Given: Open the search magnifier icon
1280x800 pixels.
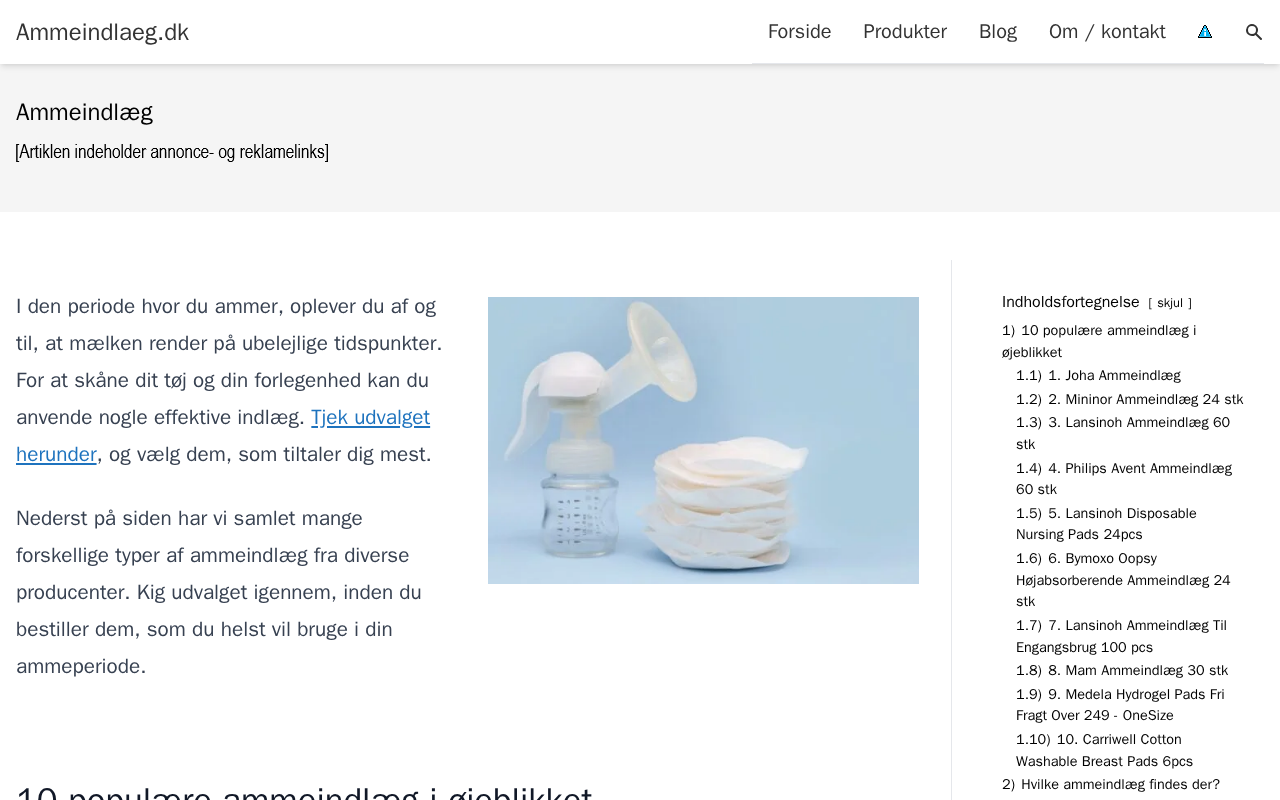Looking at the screenshot, I should point(1254,32).
